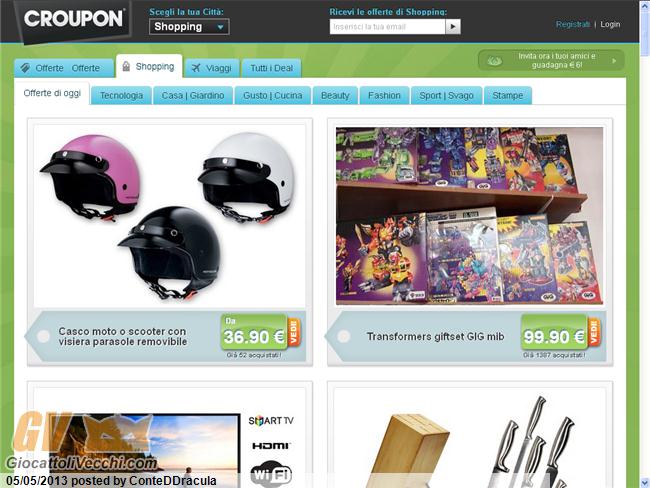Click the Login link
The width and height of the screenshot is (650, 488).
point(610,24)
